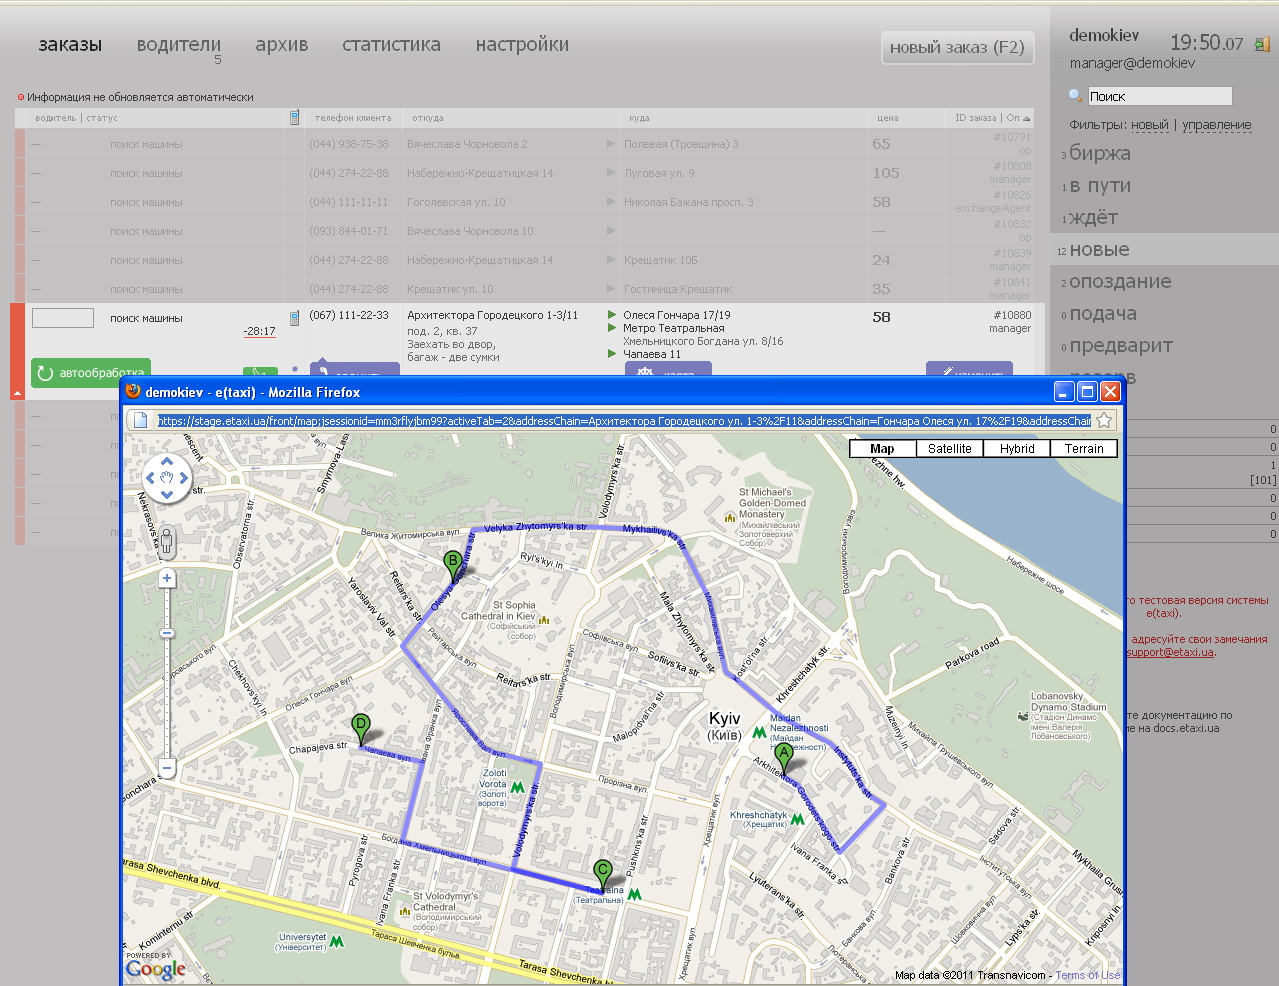Click the page icon in address bar
Viewport: 1279px width, 986px height.
pyautogui.click(x=140, y=420)
